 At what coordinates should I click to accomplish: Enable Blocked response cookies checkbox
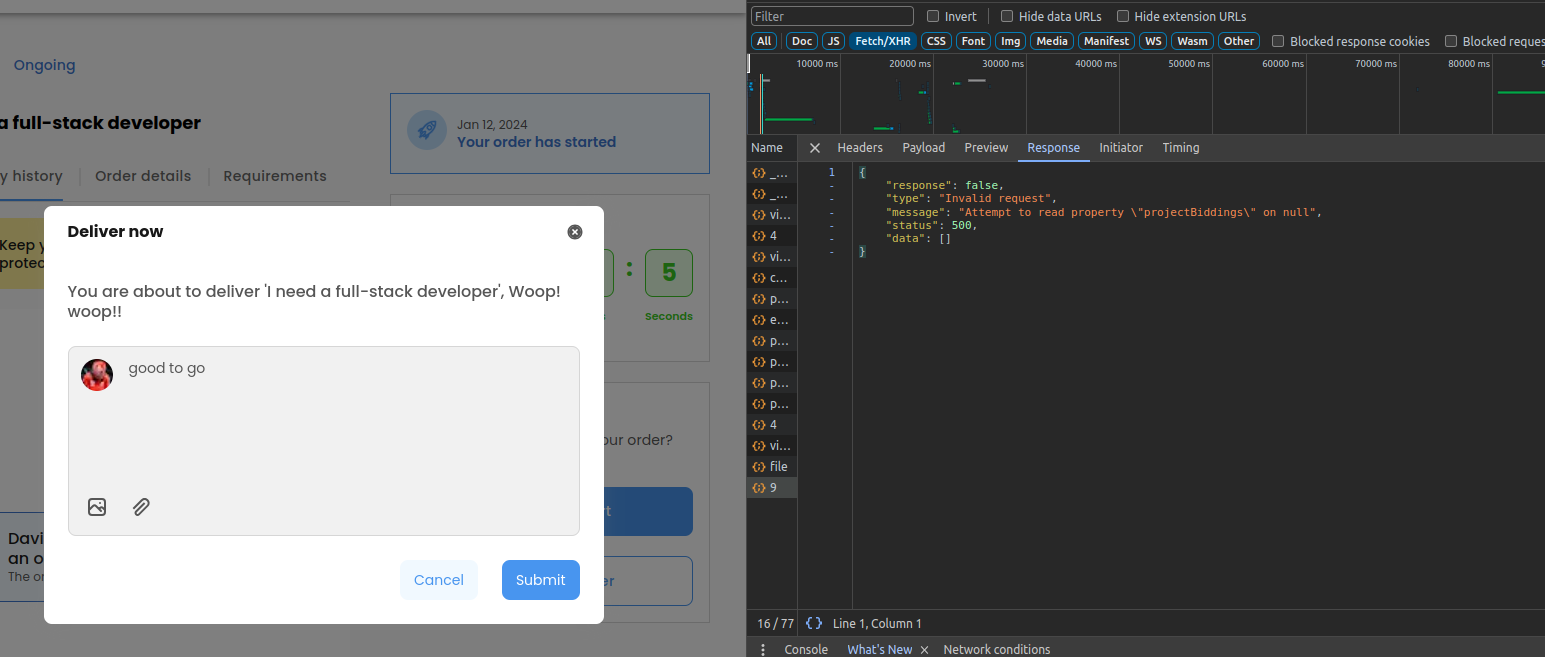1278,41
